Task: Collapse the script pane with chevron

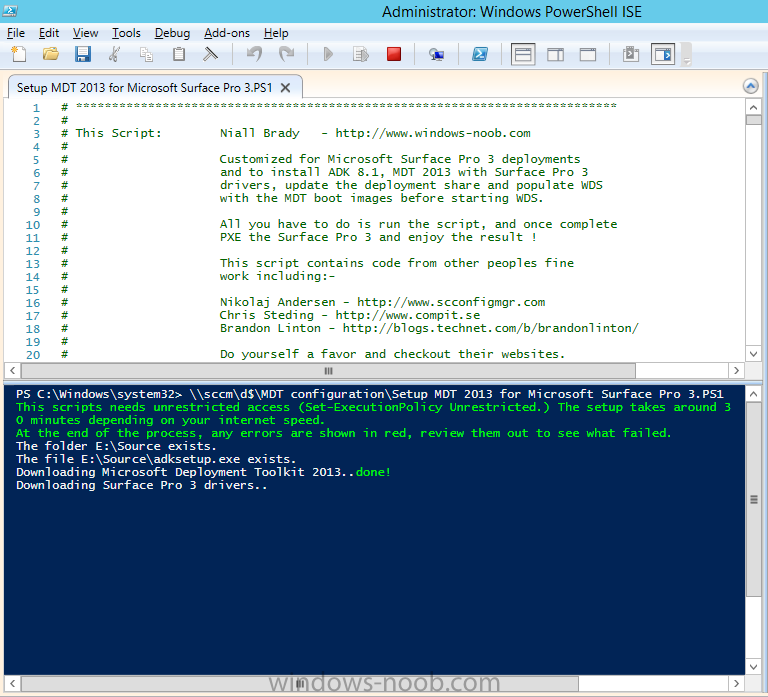Action: pyautogui.click(x=750, y=86)
